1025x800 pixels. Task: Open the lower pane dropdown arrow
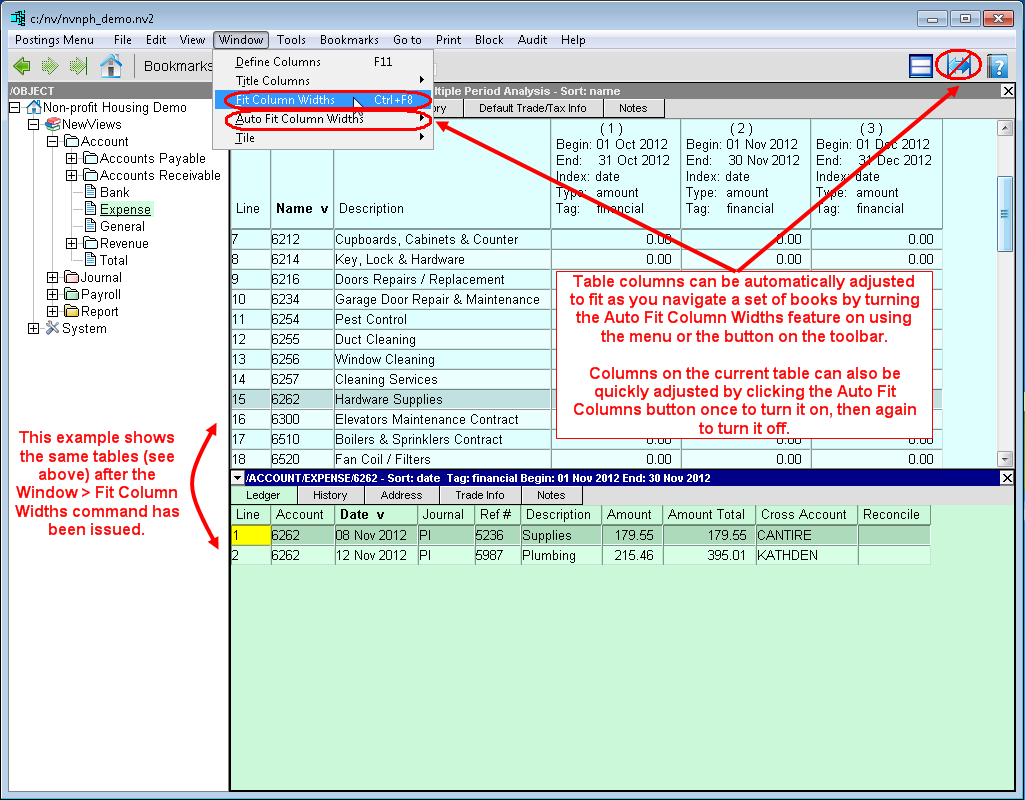click(237, 478)
